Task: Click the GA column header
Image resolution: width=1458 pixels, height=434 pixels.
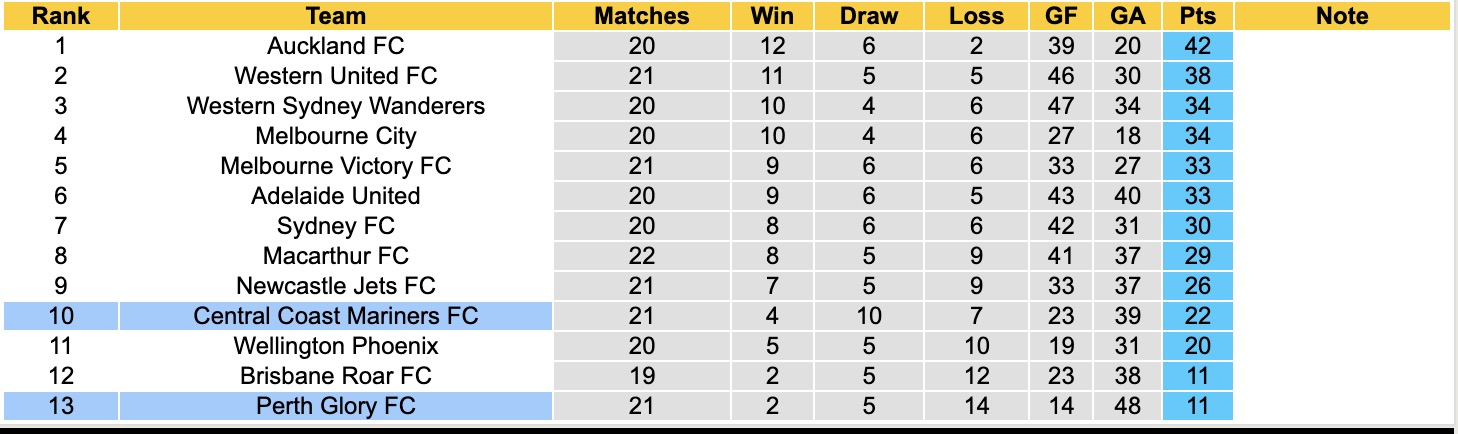Action: point(1126,16)
